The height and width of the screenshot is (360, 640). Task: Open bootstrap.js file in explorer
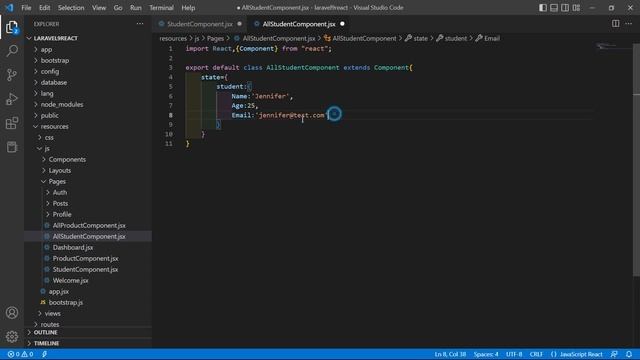66,302
